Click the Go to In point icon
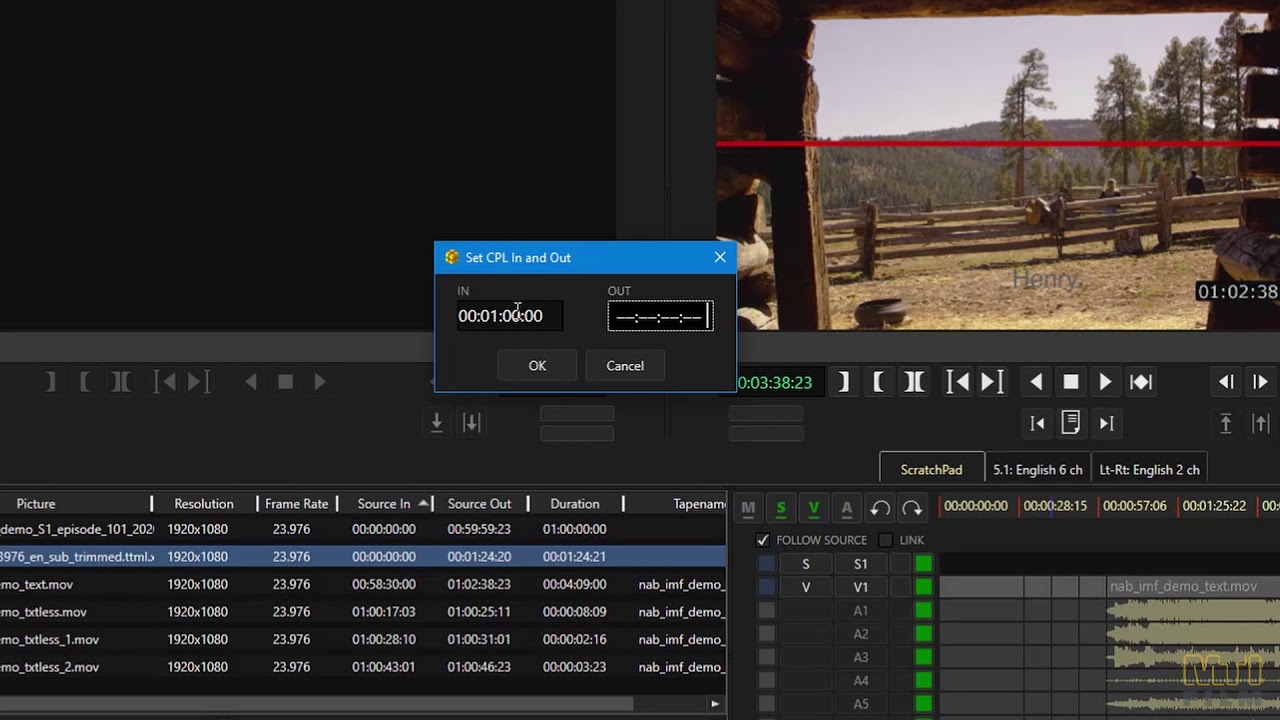1280x720 pixels. pos(956,381)
